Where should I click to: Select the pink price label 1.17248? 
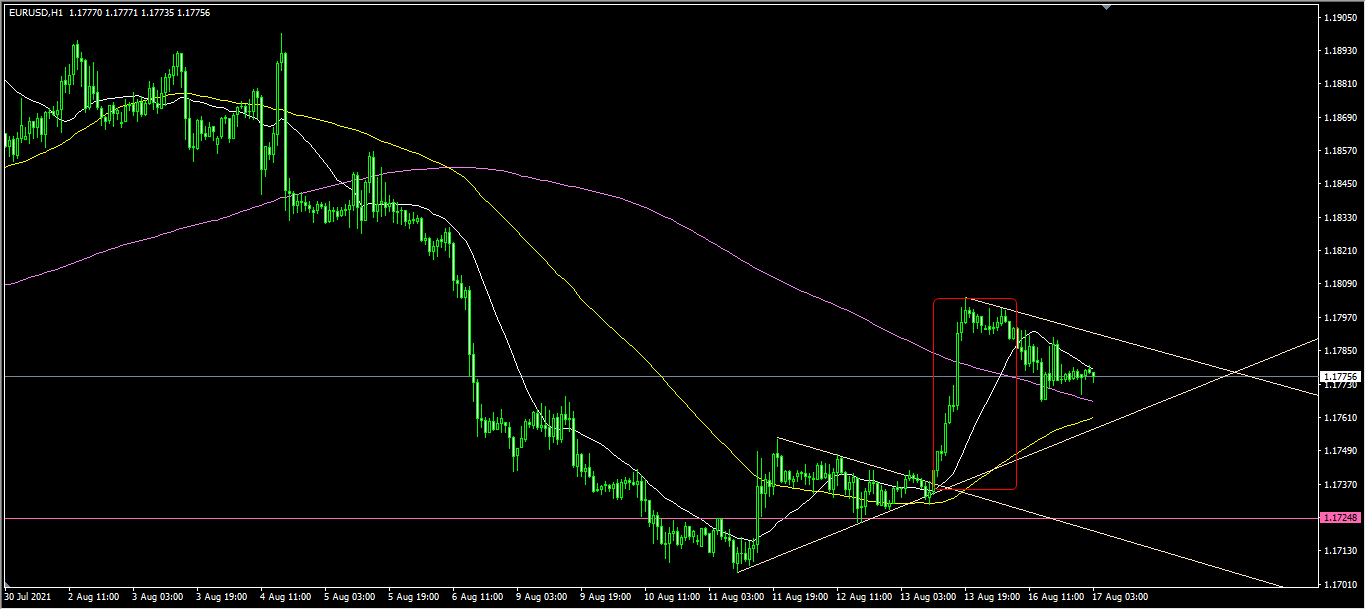click(1340, 518)
